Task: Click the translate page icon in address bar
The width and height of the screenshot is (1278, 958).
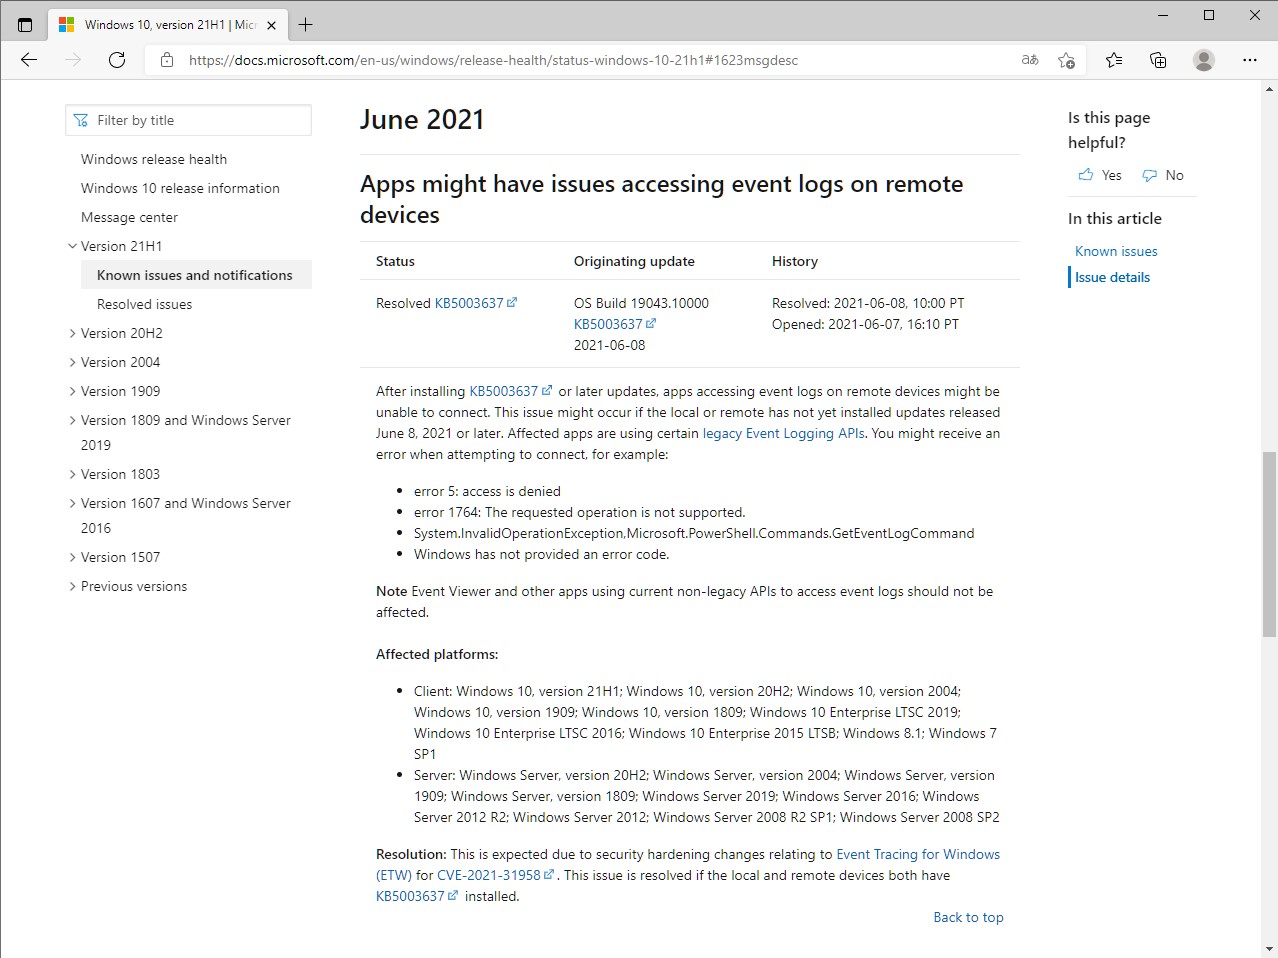Action: [1029, 60]
